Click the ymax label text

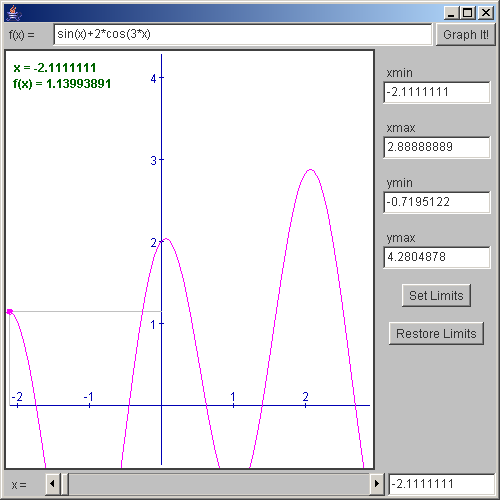click(401, 238)
